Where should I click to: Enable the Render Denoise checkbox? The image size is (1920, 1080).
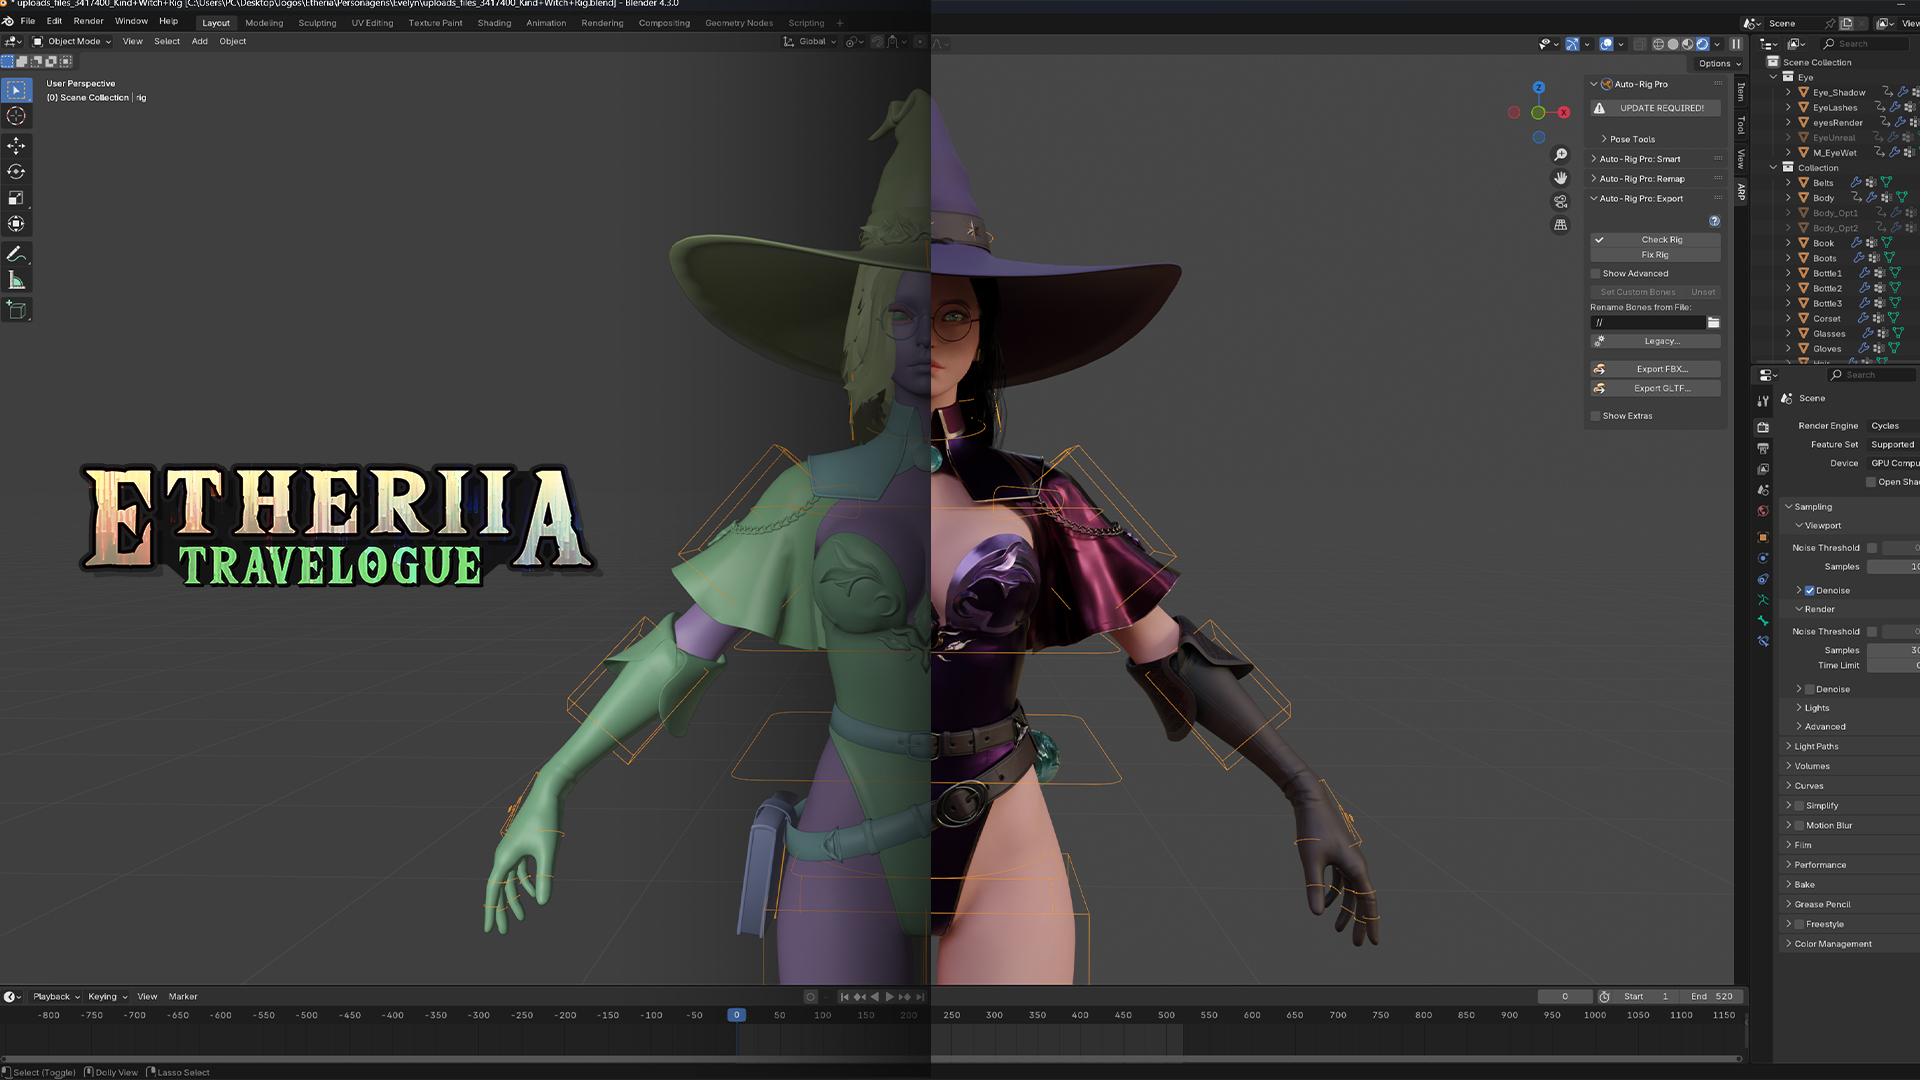click(1810, 690)
